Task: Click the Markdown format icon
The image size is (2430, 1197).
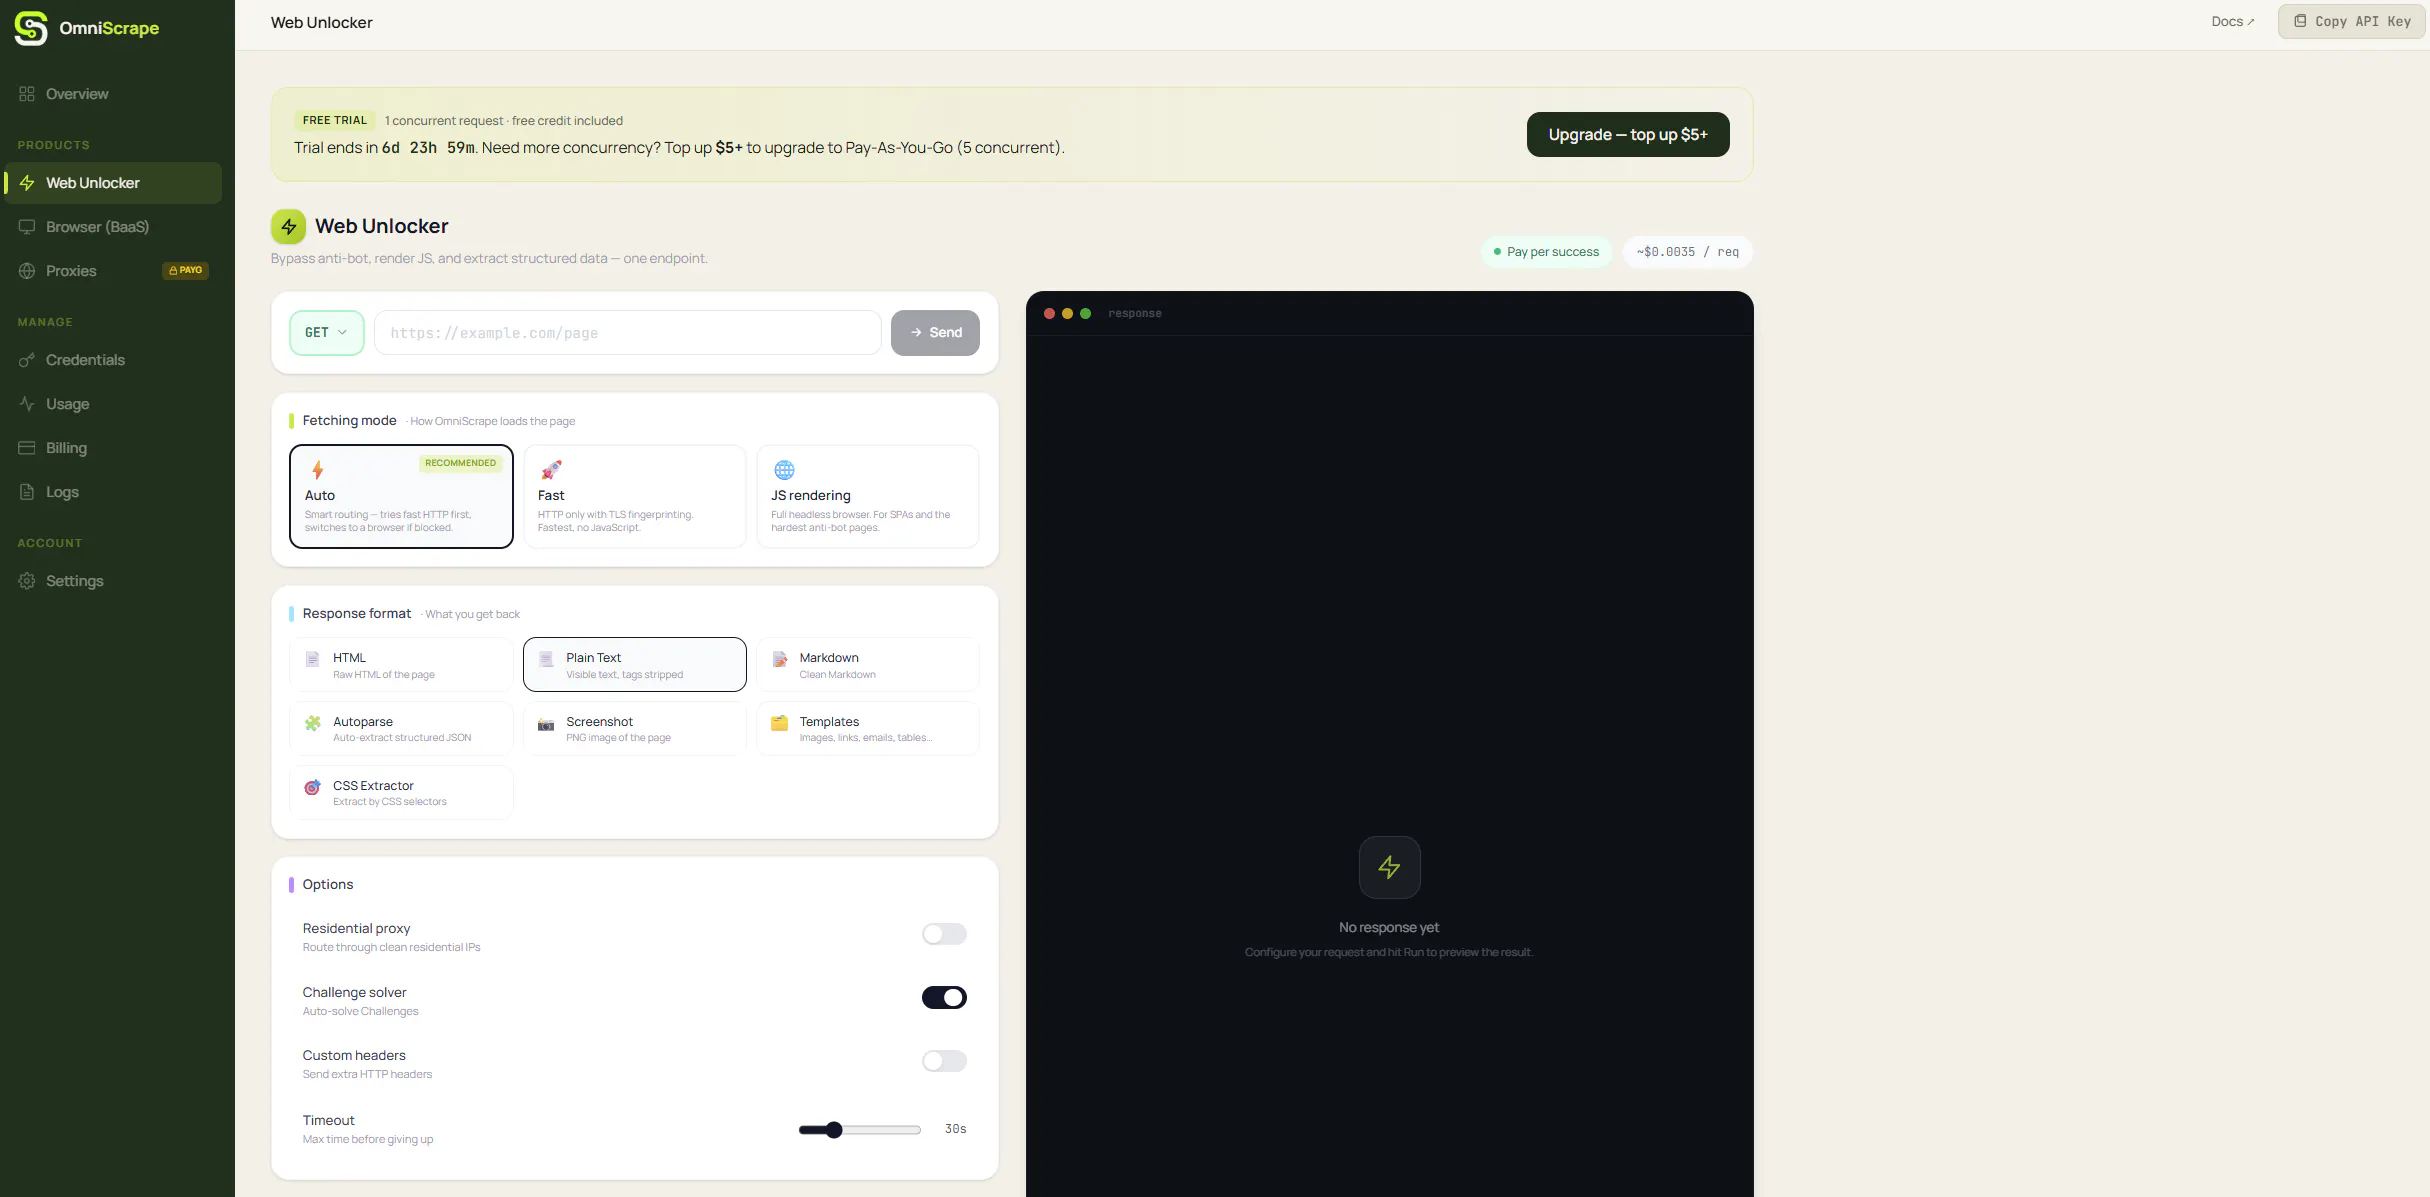Action: click(780, 659)
